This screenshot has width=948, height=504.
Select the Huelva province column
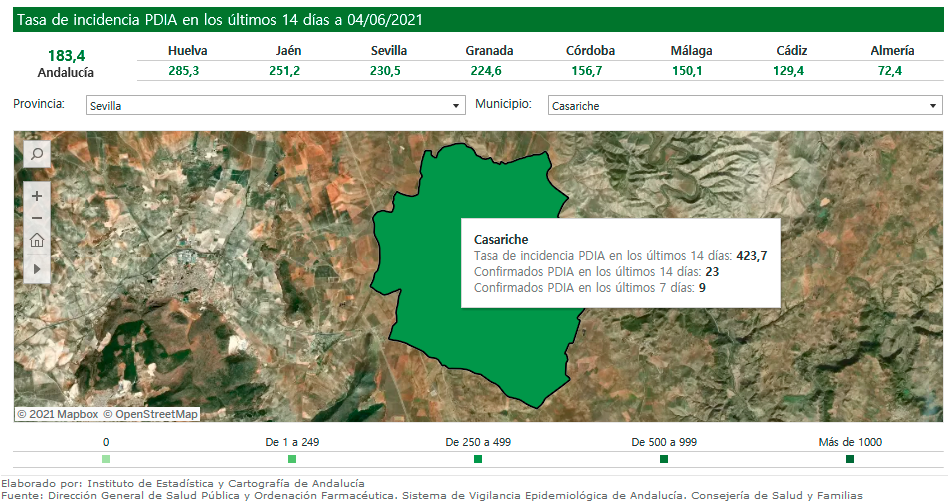tap(187, 51)
